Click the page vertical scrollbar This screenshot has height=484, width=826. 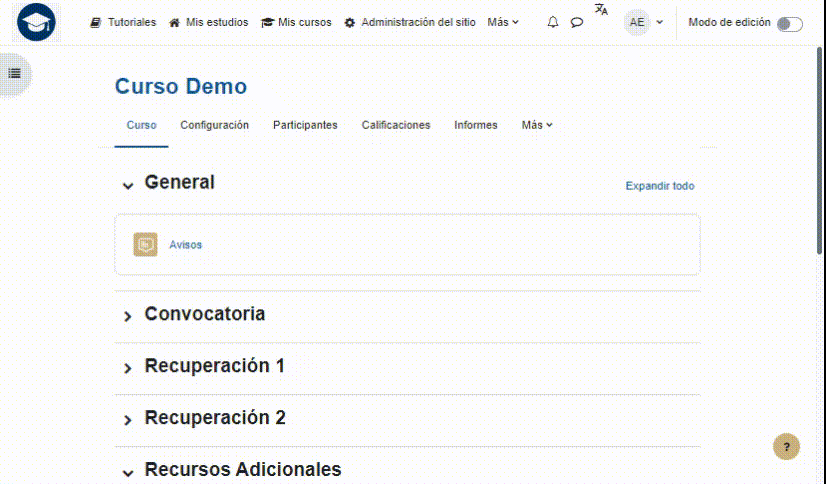coord(820,150)
